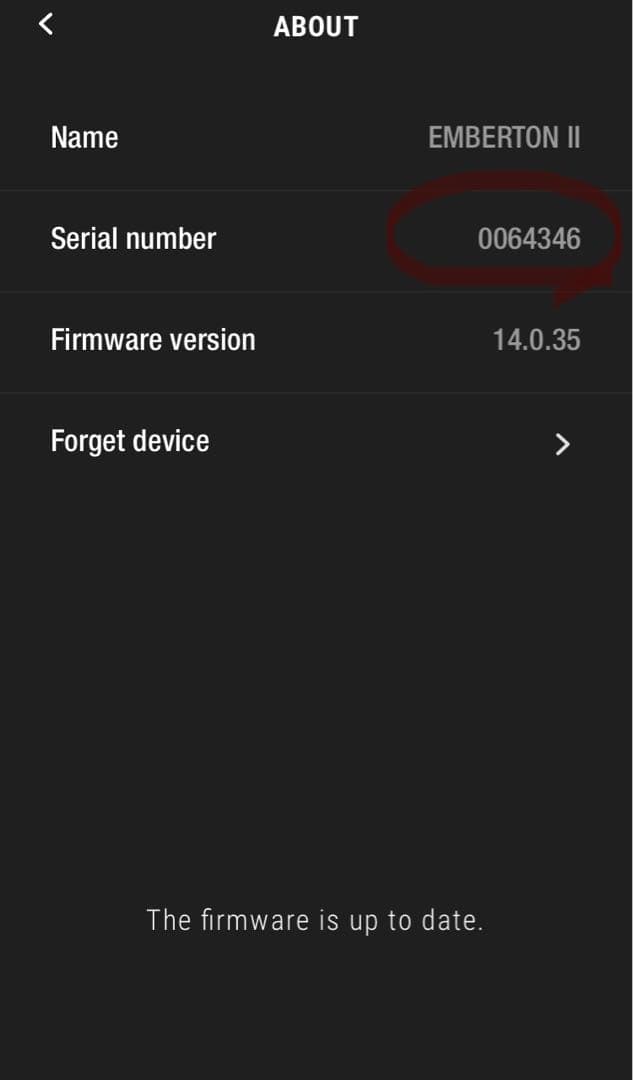The image size is (633, 1080).
Task: Select the Firmware version label
Action: [153, 340]
